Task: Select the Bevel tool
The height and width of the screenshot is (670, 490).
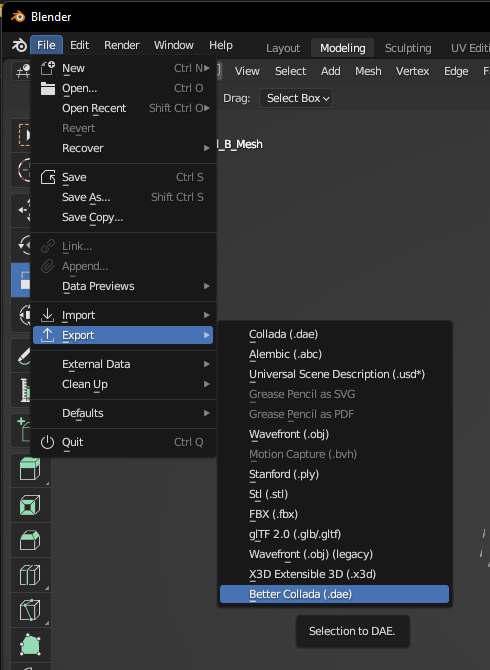Action: 30,540
